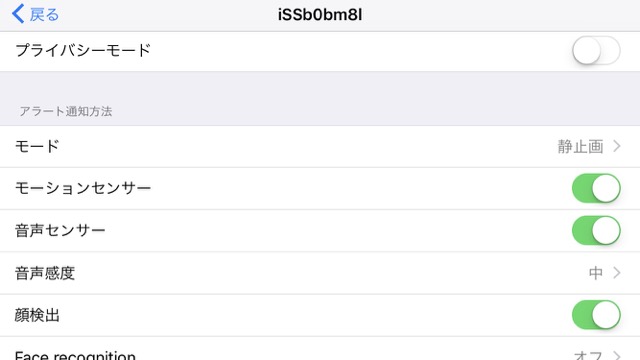Viewport: 640px width, 360px height.
Task: Tap the アラート通知方法 section header
Action: pos(66,111)
